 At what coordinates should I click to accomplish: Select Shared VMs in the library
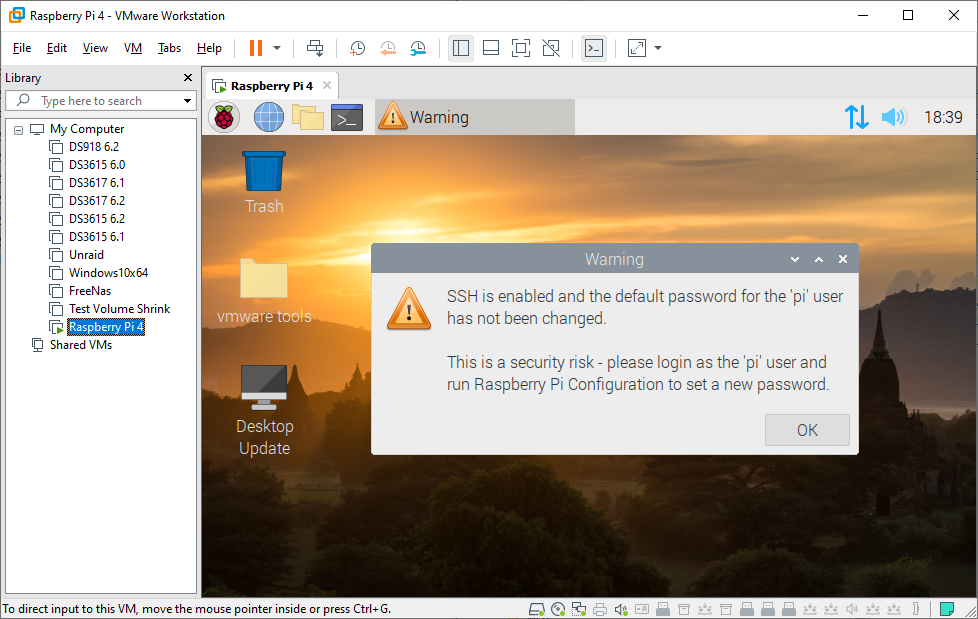(x=80, y=345)
